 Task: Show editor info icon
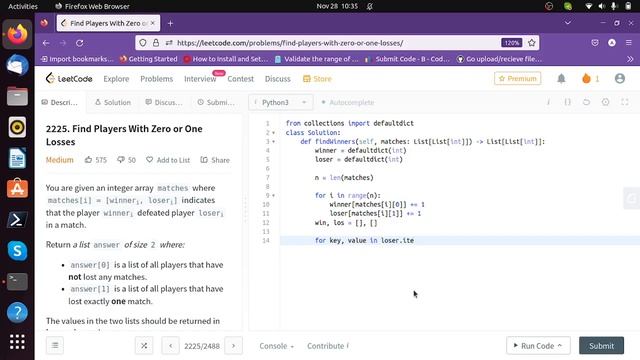(x=548, y=102)
